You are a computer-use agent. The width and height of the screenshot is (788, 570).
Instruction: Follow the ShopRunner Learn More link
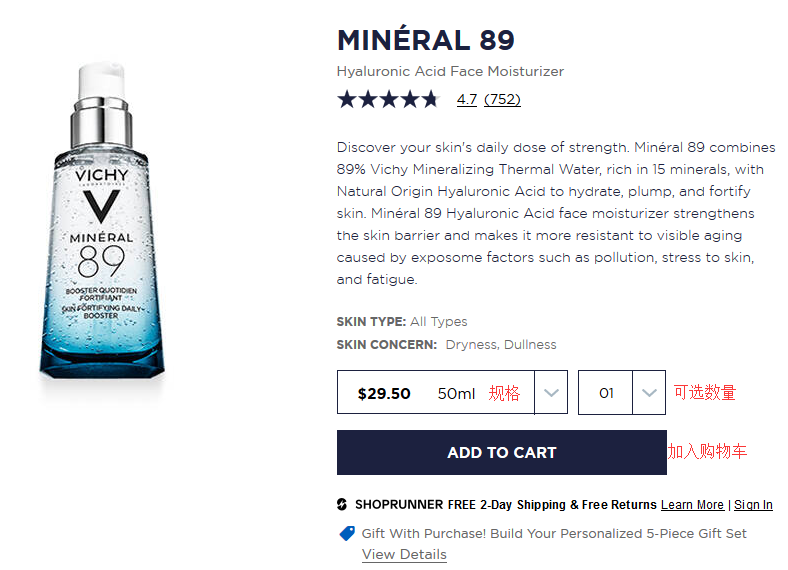tap(692, 505)
